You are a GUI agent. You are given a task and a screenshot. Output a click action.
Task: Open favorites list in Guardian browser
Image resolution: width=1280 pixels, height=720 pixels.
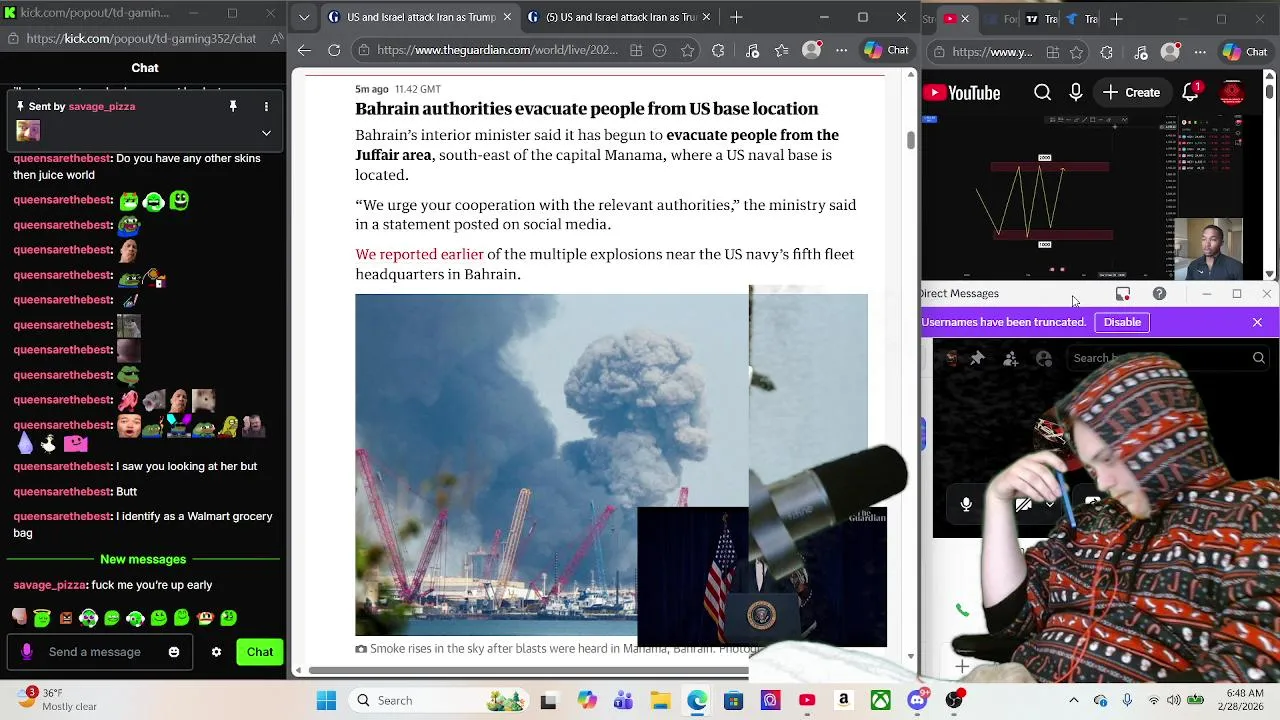(x=781, y=50)
